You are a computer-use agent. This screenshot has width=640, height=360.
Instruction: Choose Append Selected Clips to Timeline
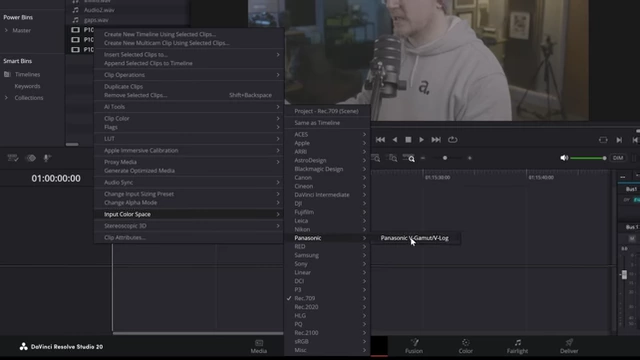[x=189, y=63]
